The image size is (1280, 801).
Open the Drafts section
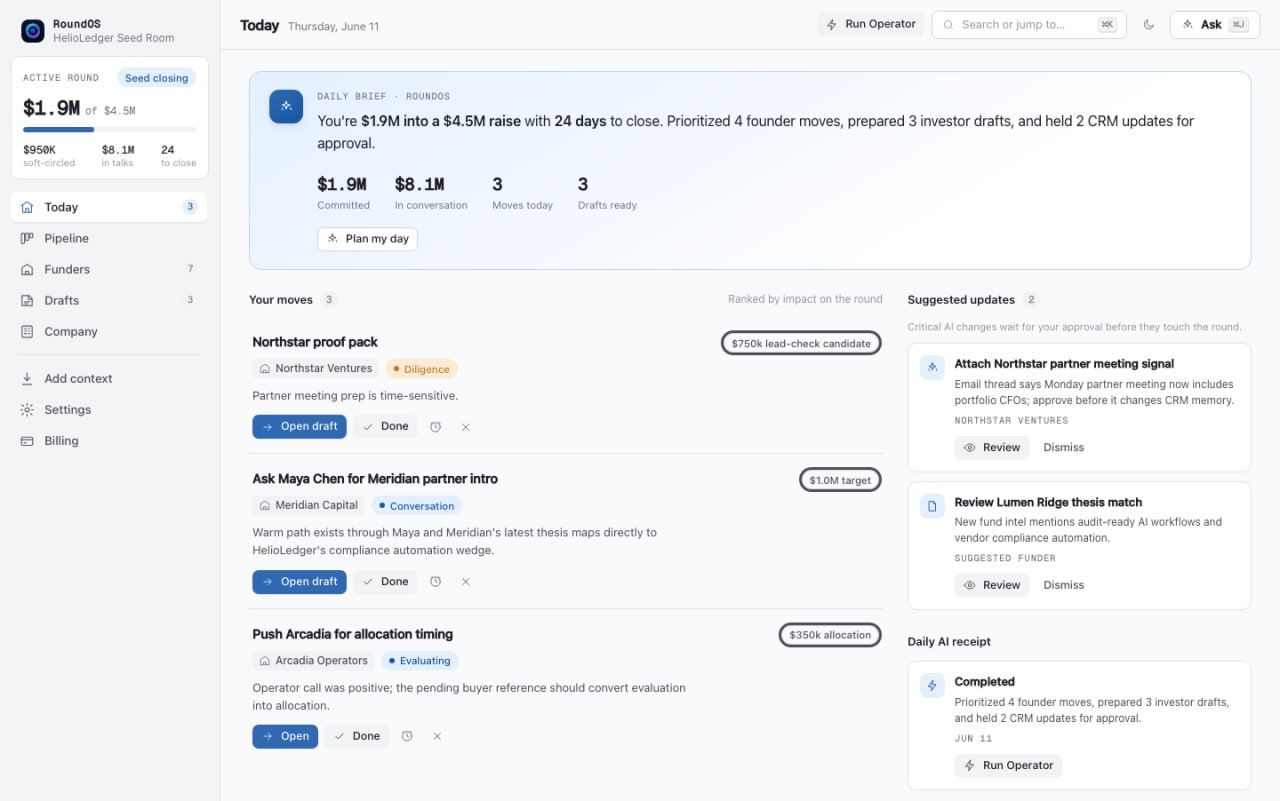(x=109, y=300)
